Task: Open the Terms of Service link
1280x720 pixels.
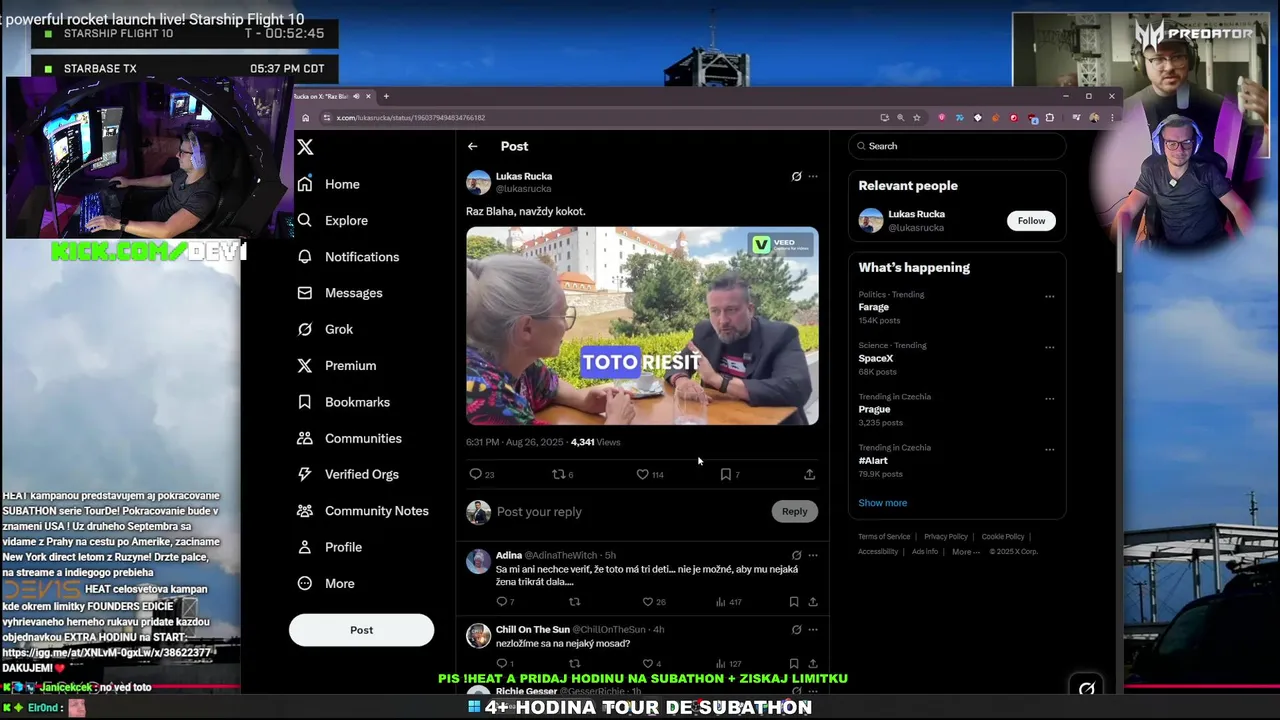Action: [x=884, y=537]
